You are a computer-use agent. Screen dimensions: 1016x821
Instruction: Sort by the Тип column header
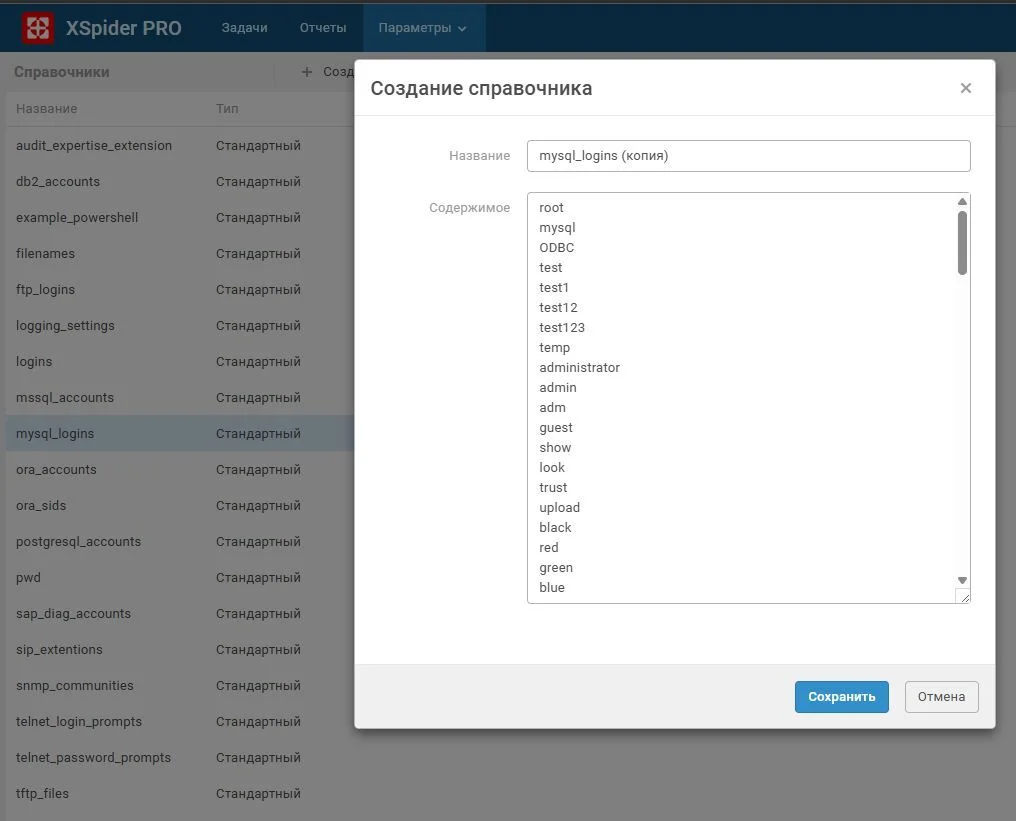(227, 108)
